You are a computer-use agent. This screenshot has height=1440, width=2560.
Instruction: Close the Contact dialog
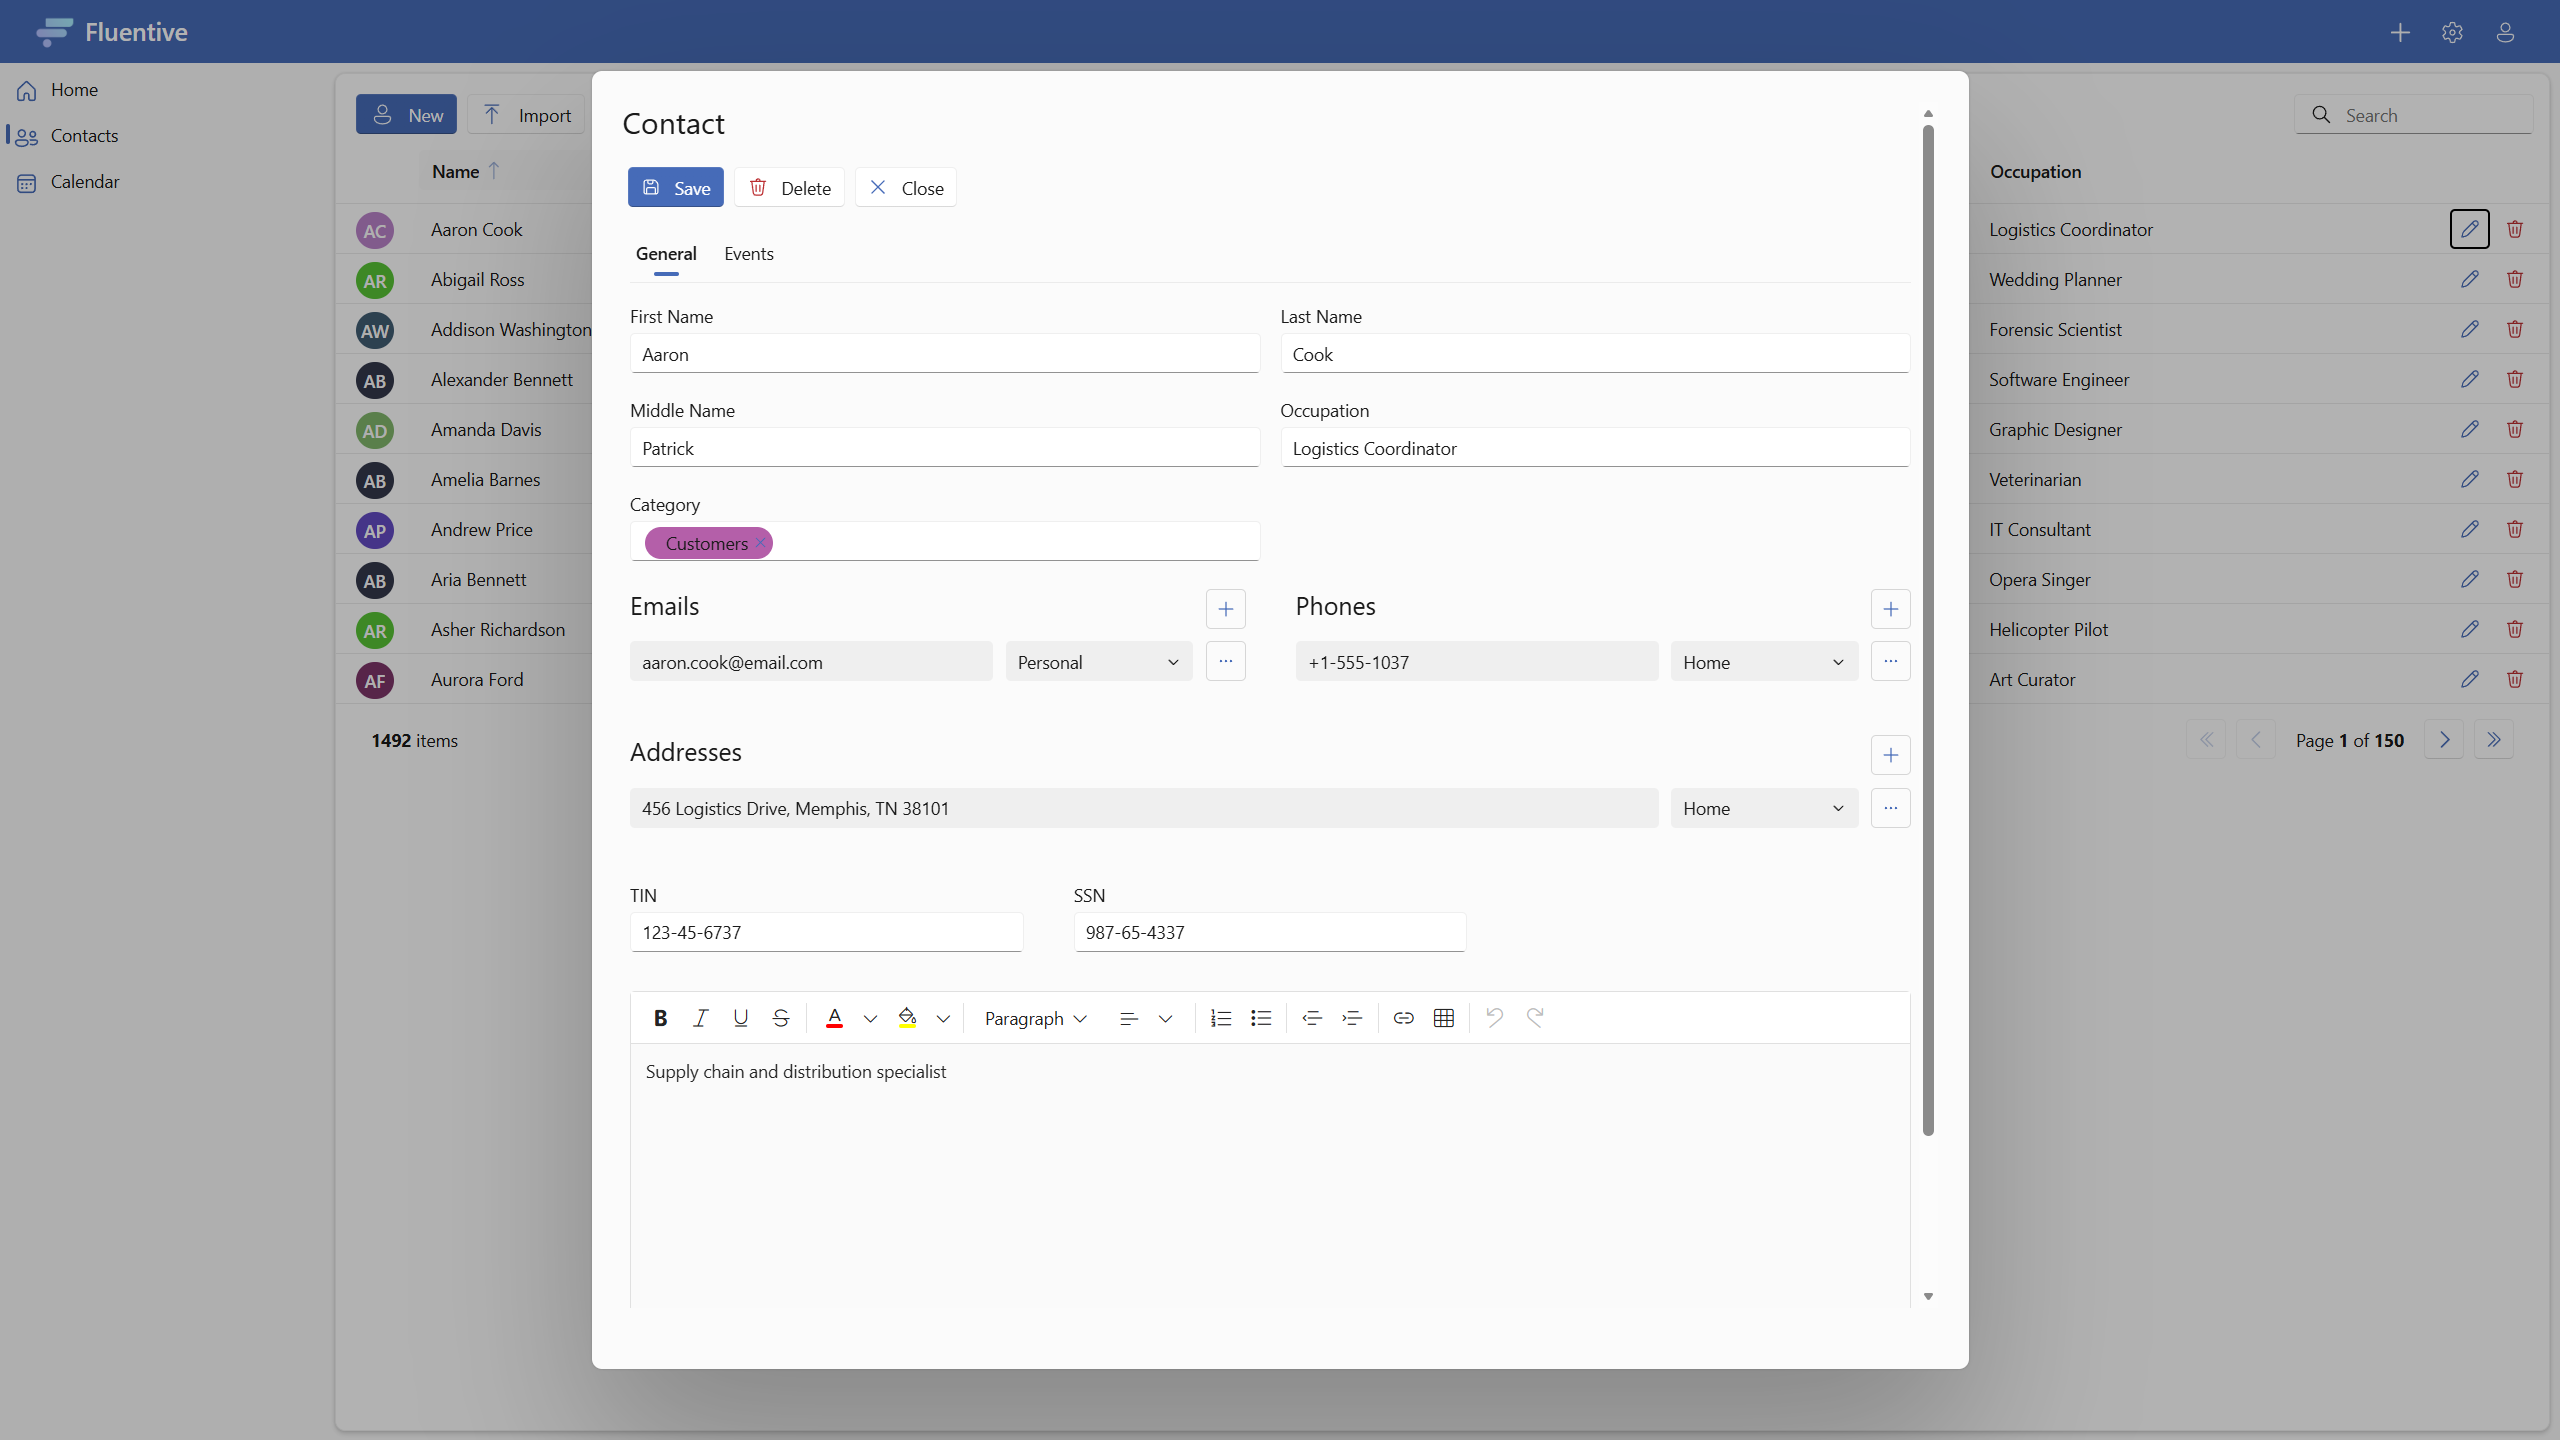pyautogui.click(x=905, y=188)
